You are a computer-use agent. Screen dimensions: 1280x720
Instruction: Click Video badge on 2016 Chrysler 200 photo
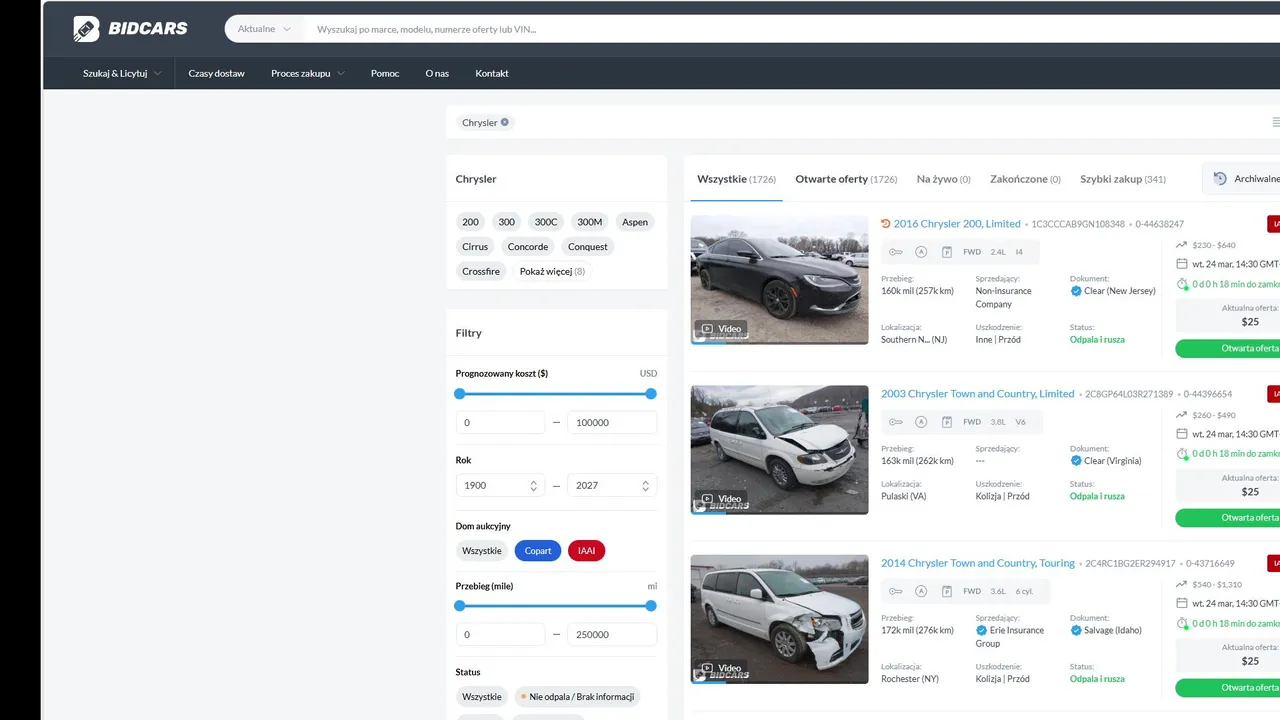coord(721,329)
